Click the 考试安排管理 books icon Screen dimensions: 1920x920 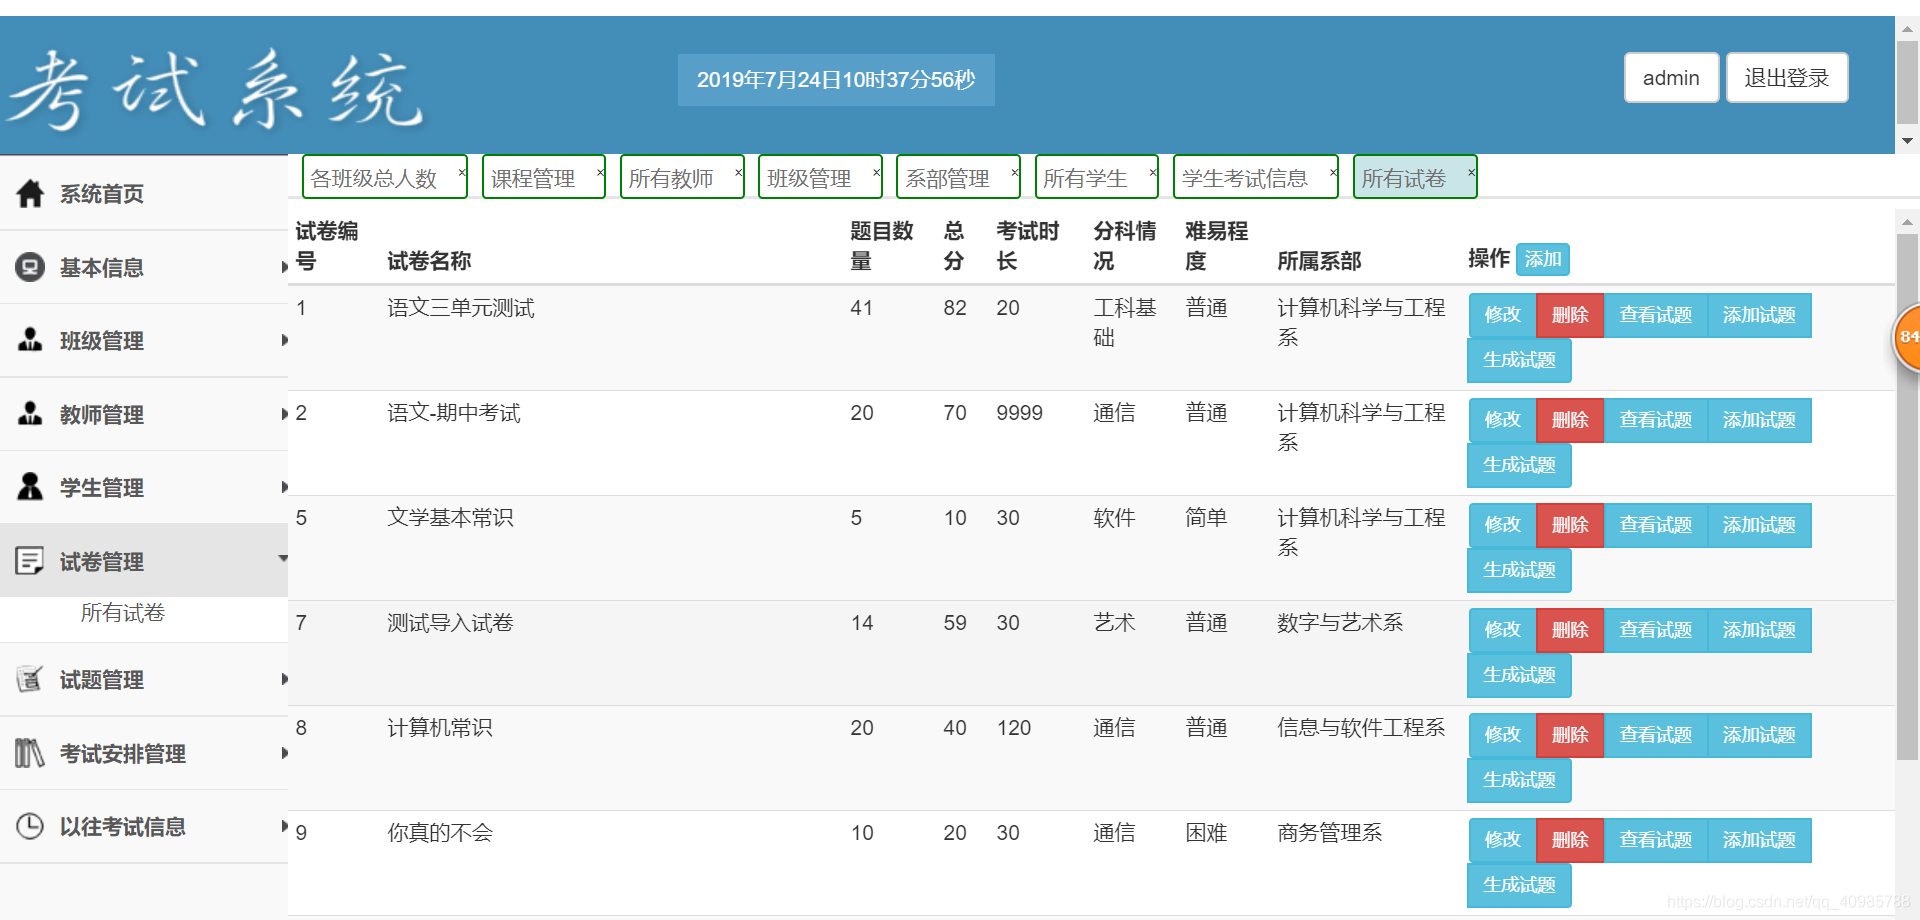[30, 753]
